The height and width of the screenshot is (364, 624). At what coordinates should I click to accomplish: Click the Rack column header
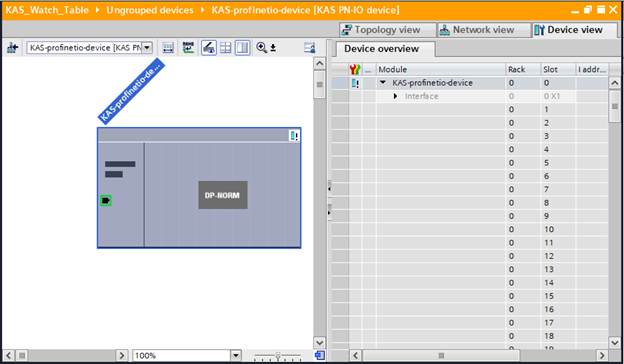tap(523, 69)
